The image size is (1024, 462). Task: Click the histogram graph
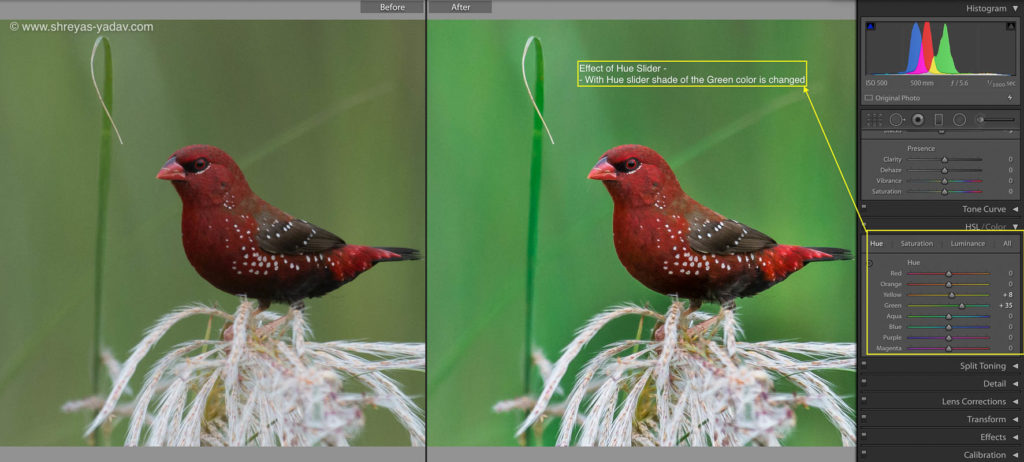click(940, 48)
